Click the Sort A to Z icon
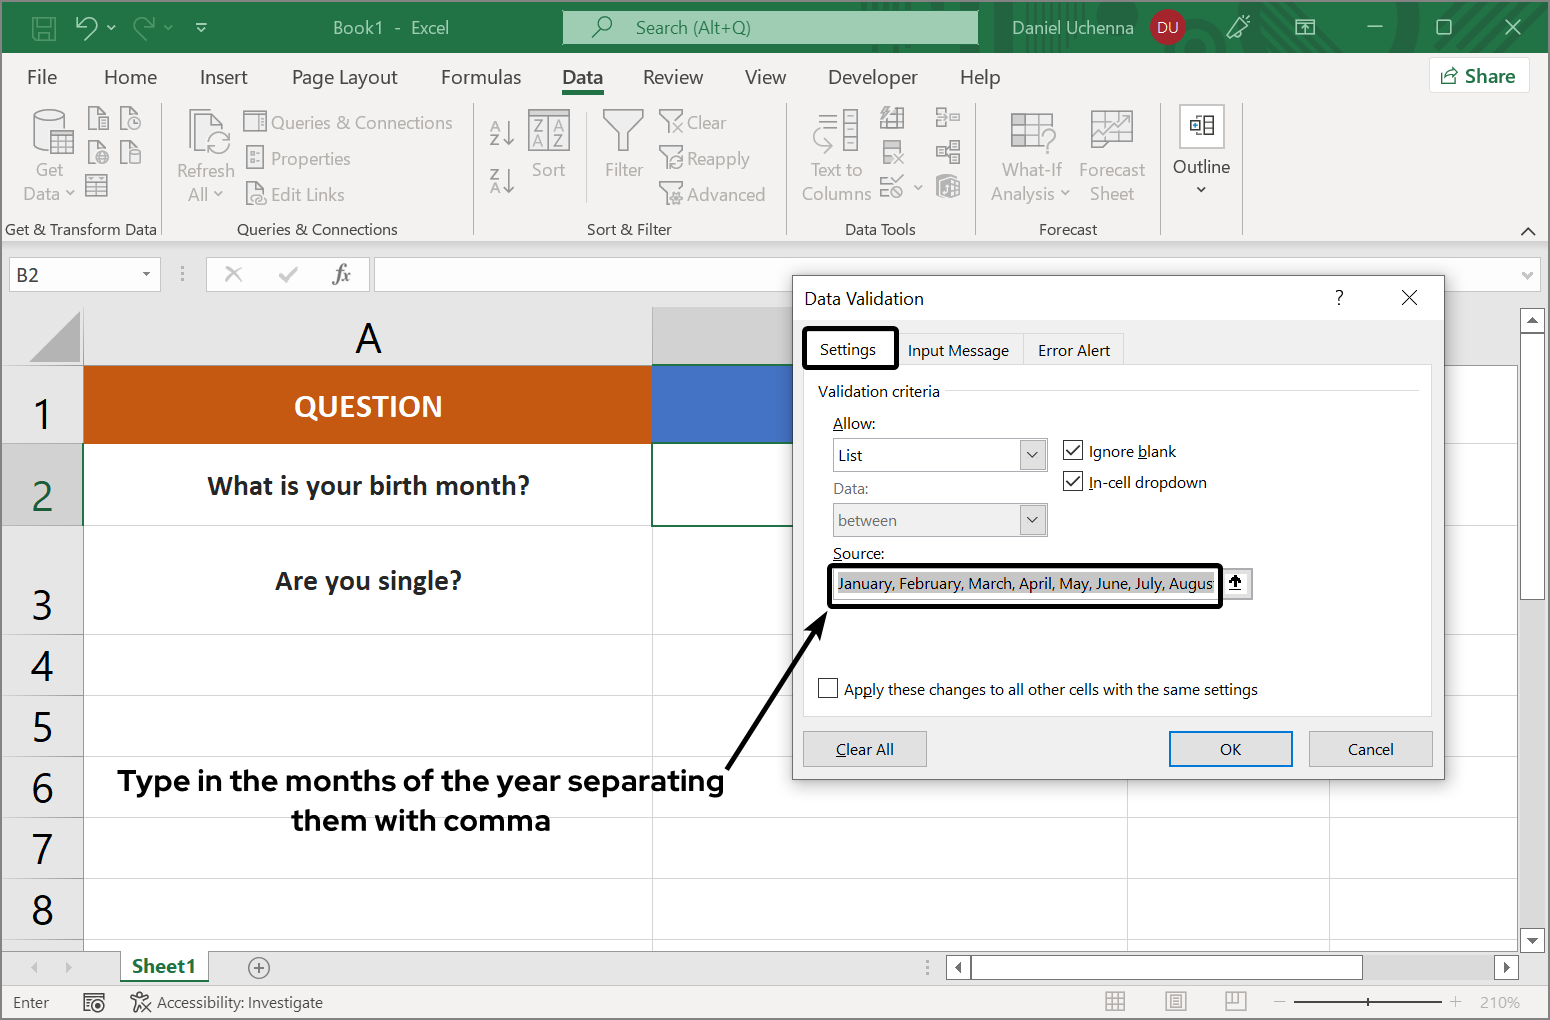The height and width of the screenshot is (1020, 1550). (x=500, y=131)
